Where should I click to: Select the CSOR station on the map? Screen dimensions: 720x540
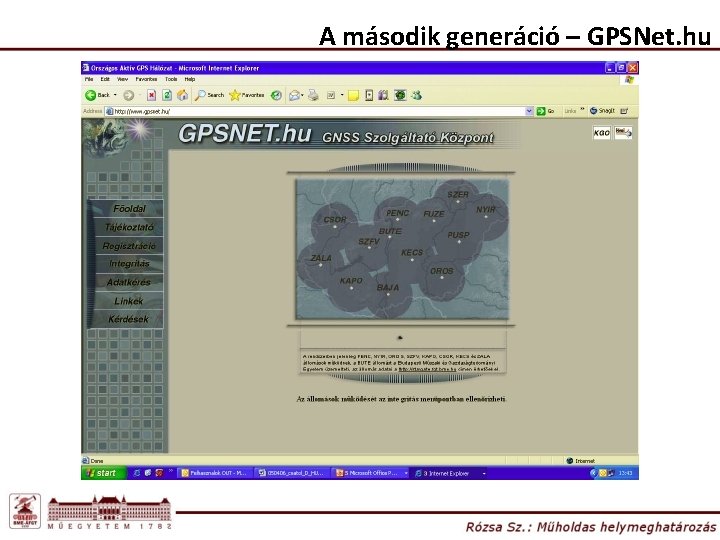335,222
